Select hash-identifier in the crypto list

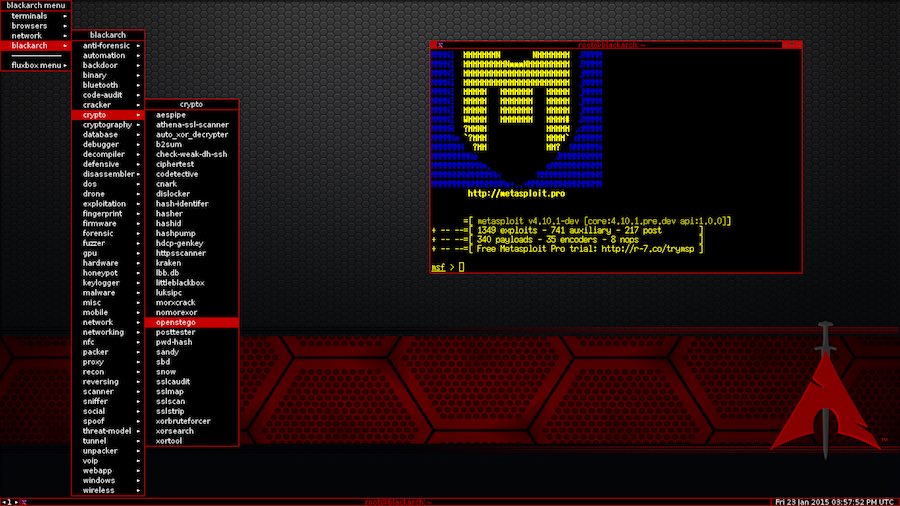click(x=181, y=204)
